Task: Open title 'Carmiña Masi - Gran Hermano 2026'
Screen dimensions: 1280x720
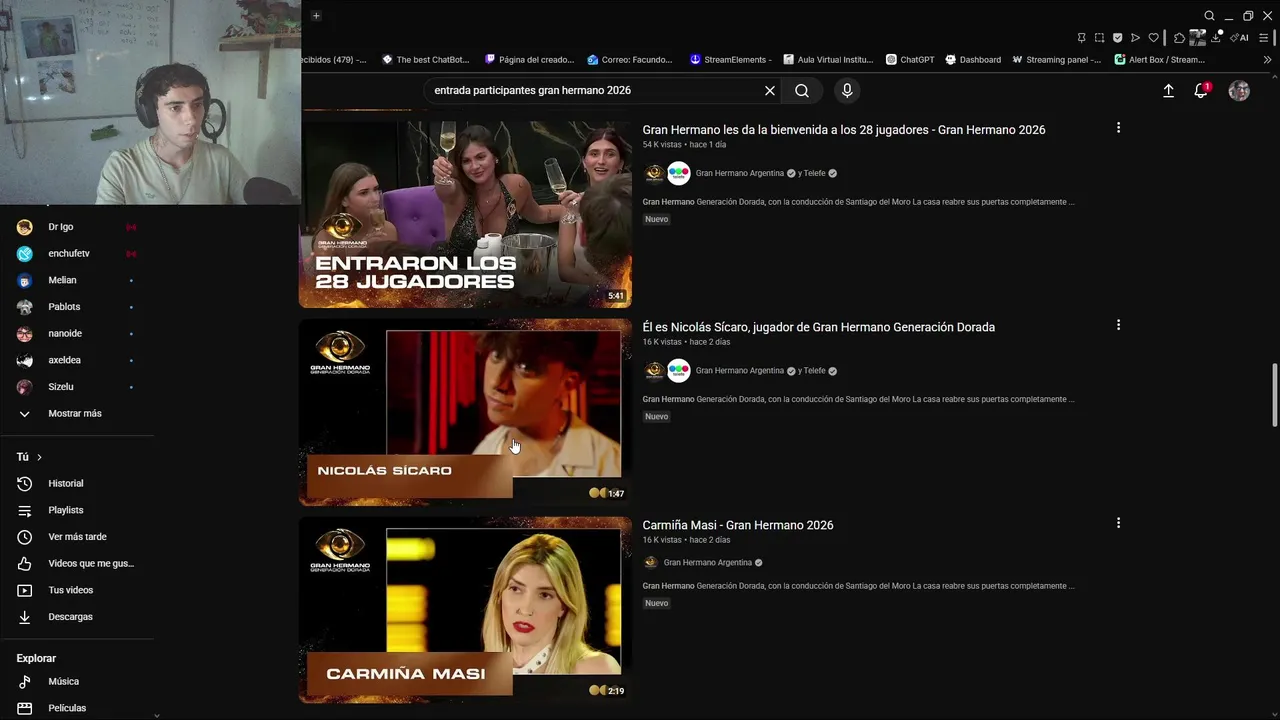Action: point(738,525)
